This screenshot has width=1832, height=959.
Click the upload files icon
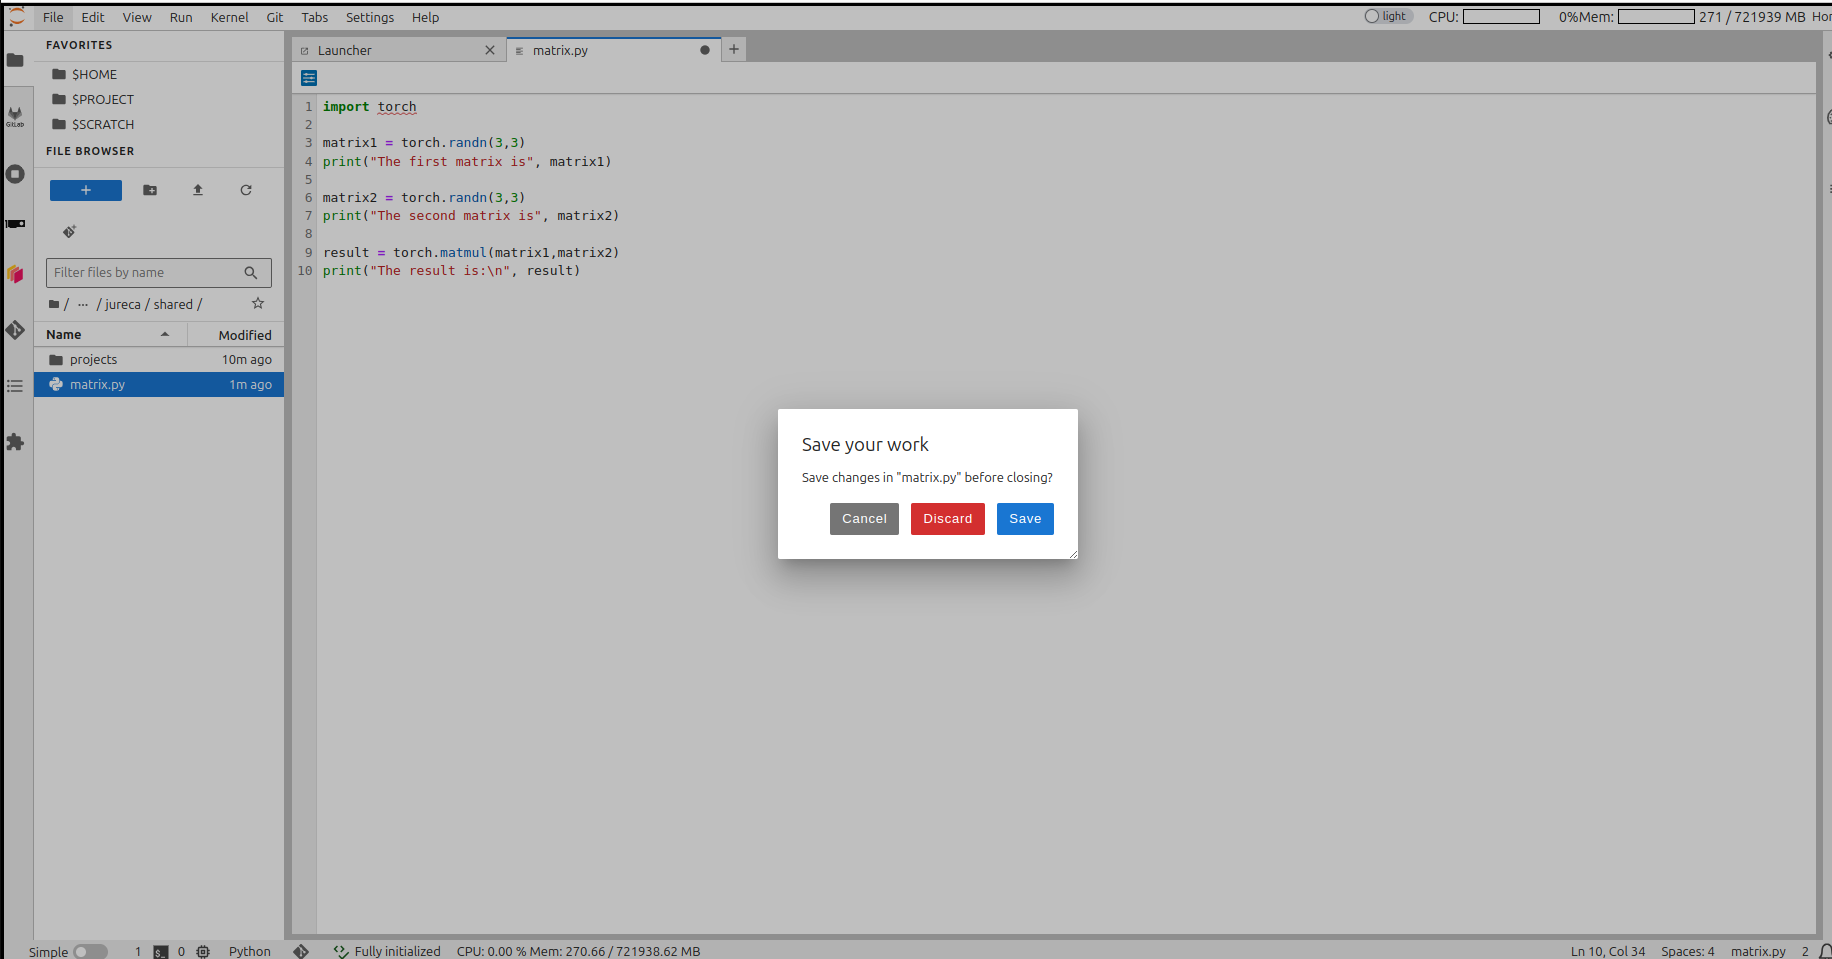coord(198,190)
